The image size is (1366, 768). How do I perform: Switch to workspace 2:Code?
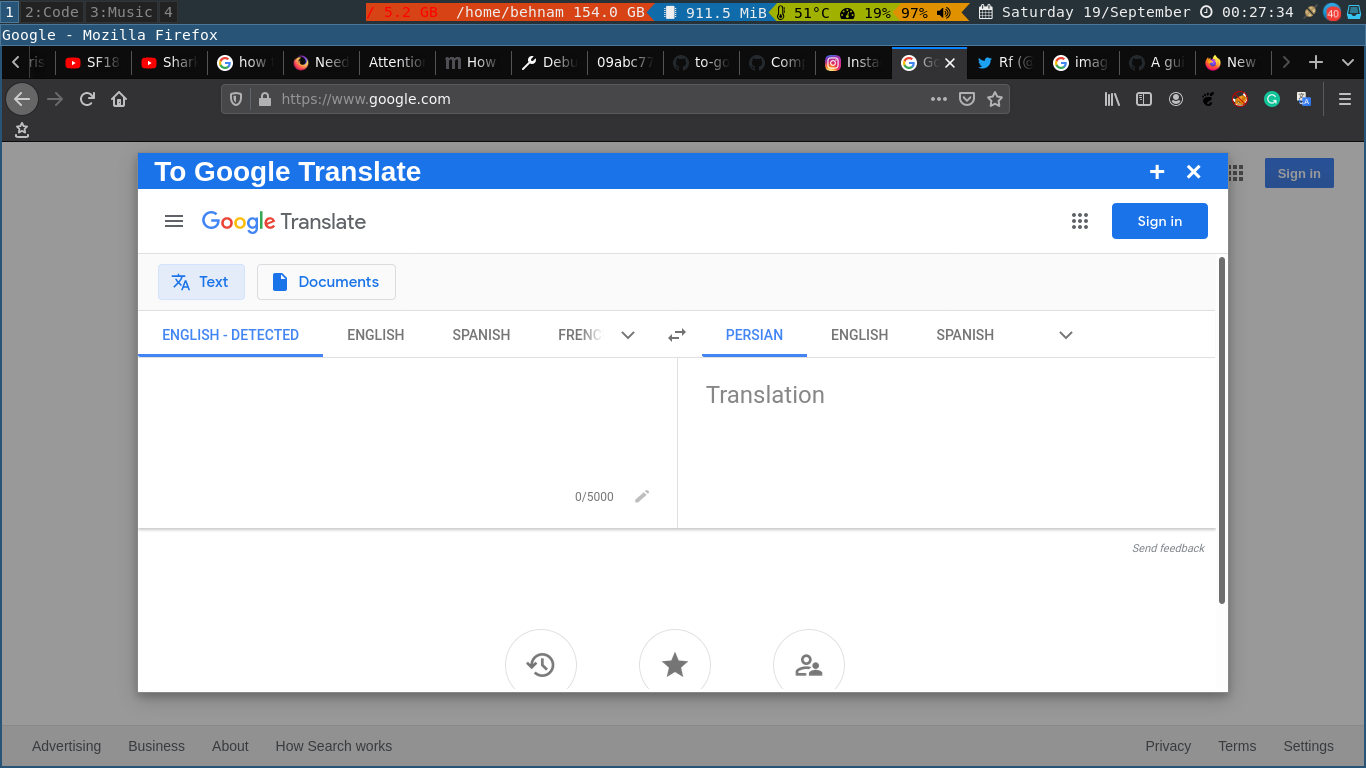[x=51, y=12]
